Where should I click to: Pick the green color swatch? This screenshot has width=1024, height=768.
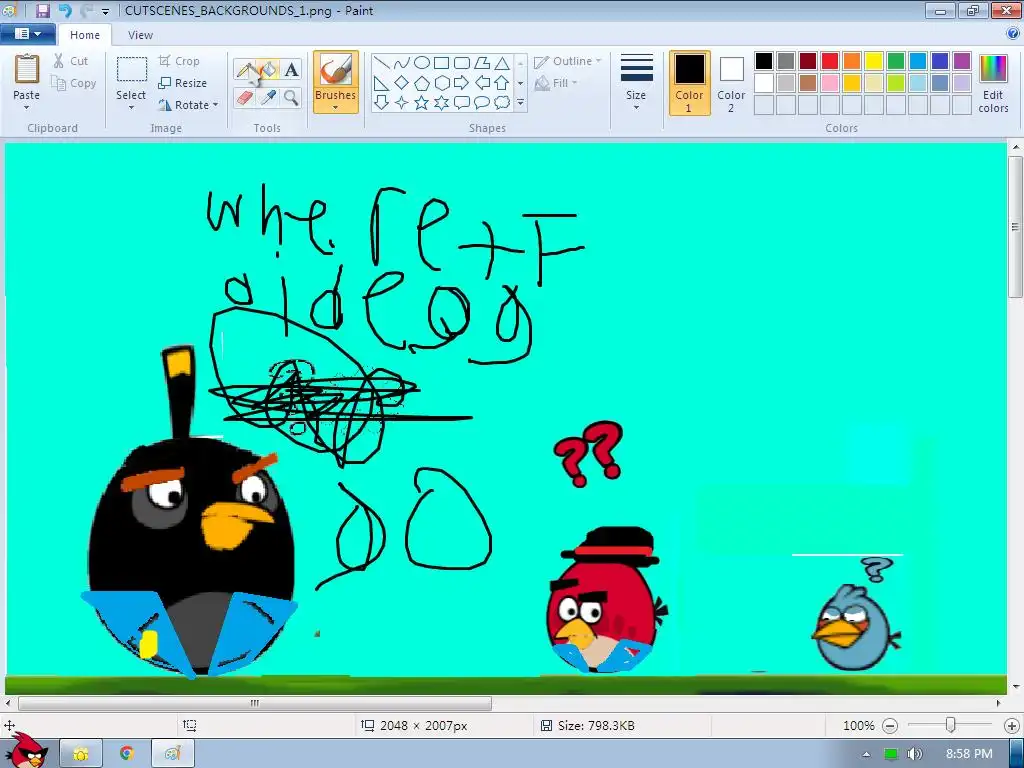pos(896,61)
